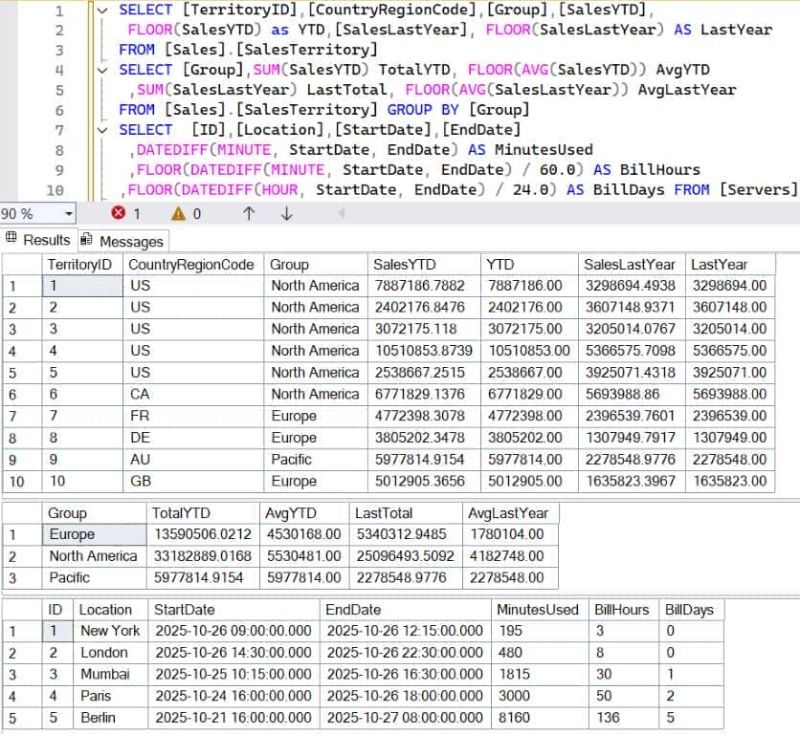
Task: Select cell 3298694.4938 in SalesLastYear
Action: tap(632, 286)
